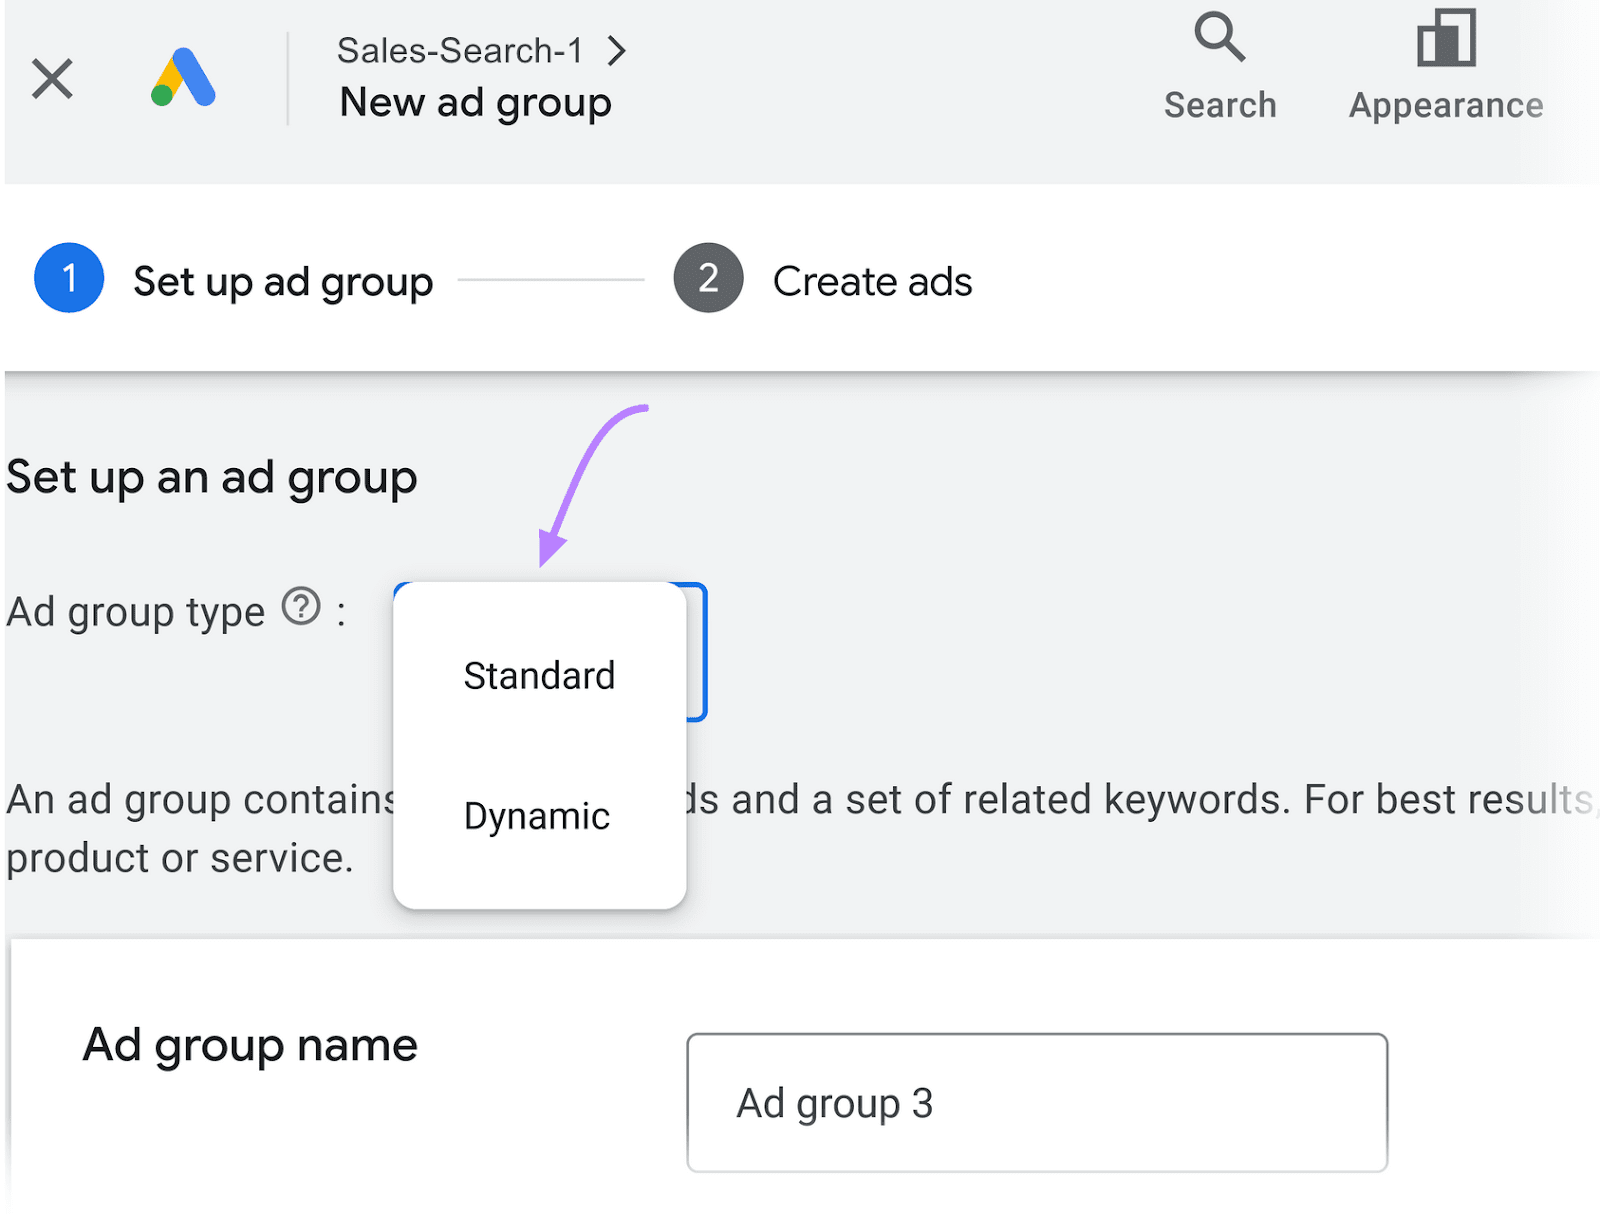Edit the Ad group 3 name field
The height and width of the screenshot is (1215, 1600).
1037,1103
